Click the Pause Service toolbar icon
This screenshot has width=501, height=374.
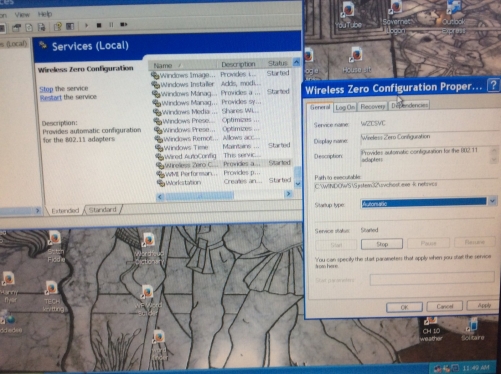(111, 25)
